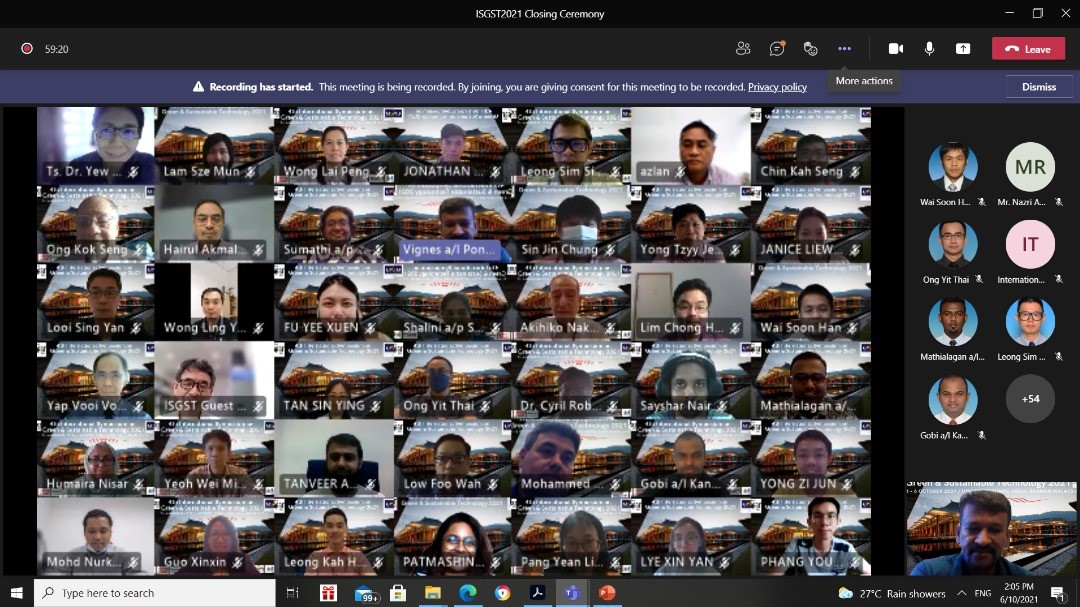Expand the More actions menu

pyautogui.click(x=844, y=48)
